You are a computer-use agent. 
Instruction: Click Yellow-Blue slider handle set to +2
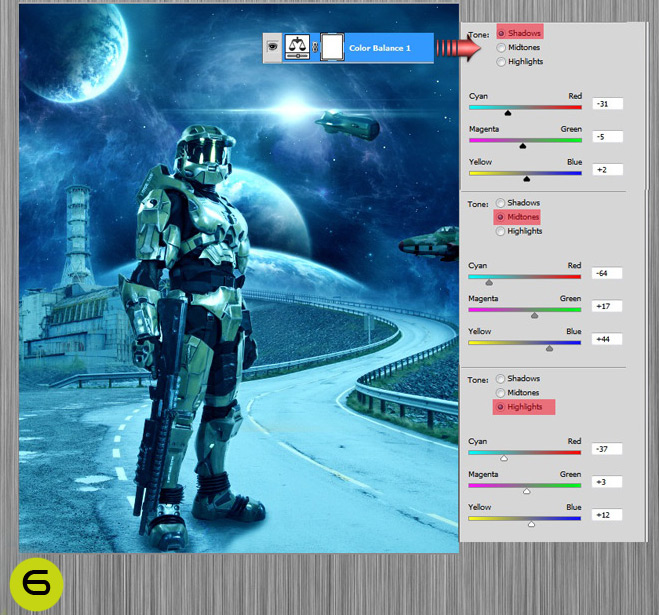[527, 178]
